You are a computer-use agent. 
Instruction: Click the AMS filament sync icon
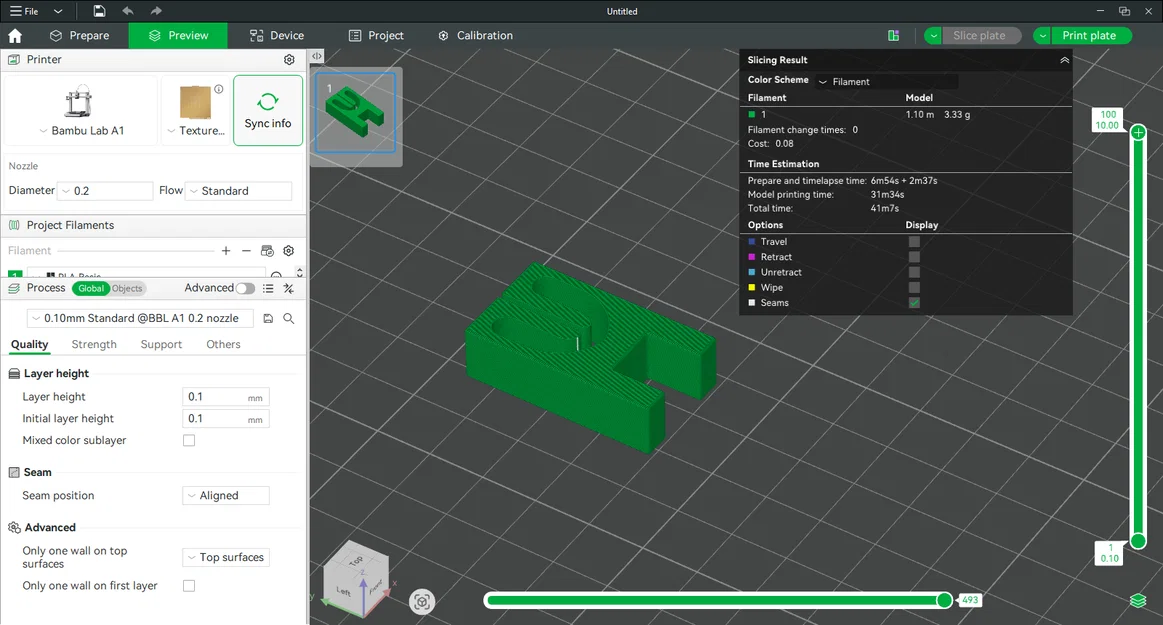point(268,251)
